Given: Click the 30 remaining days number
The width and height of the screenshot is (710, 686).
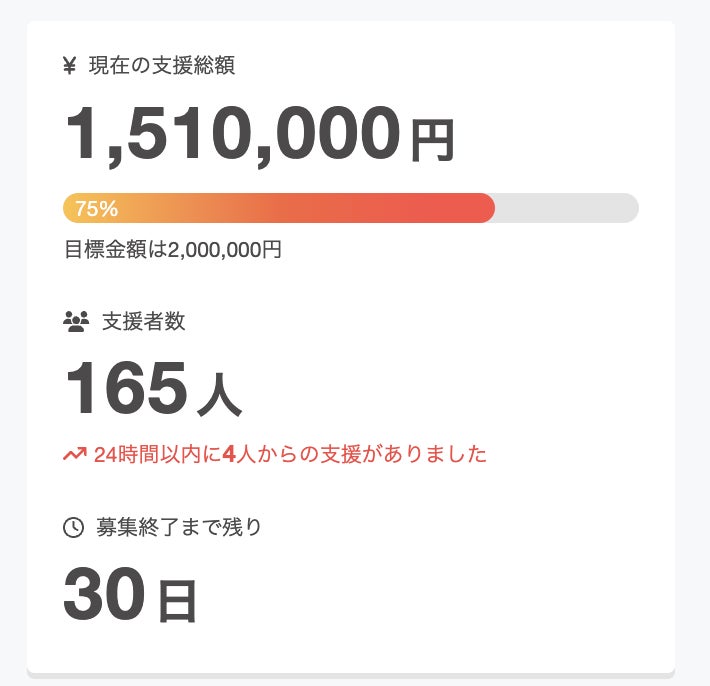Looking at the screenshot, I should pos(105,594).
